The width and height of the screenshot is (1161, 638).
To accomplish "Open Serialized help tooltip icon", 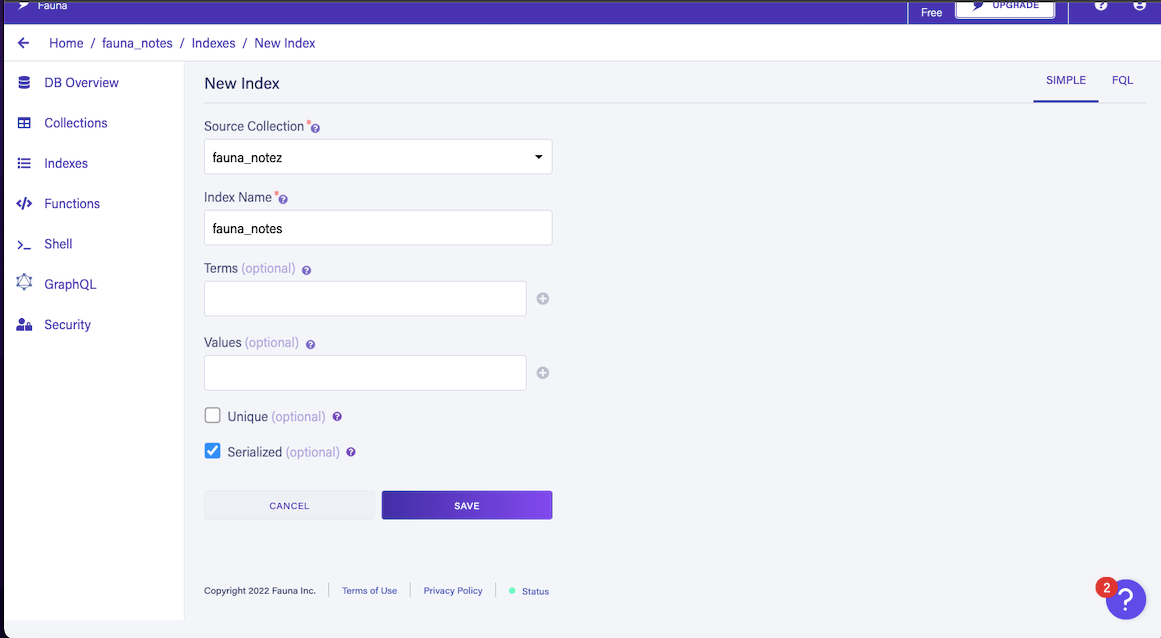I will [351, 452].
